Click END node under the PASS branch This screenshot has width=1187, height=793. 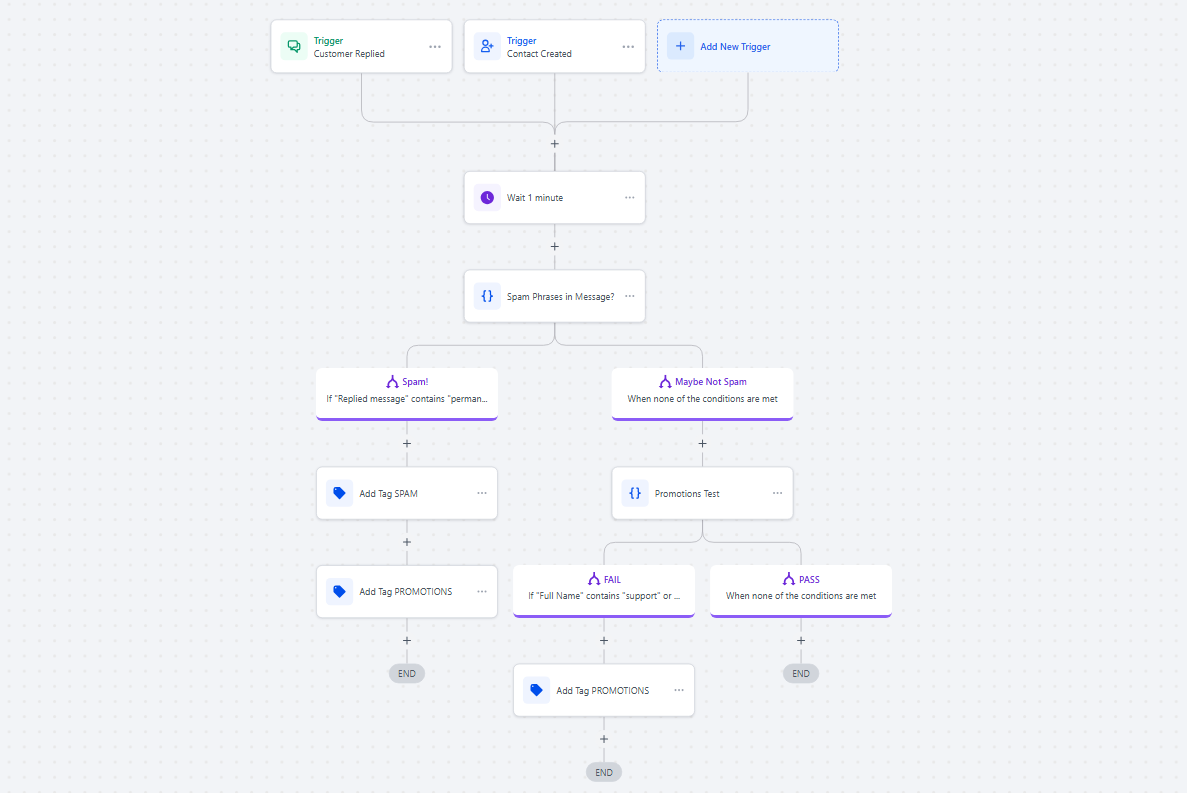coord(801,673)
